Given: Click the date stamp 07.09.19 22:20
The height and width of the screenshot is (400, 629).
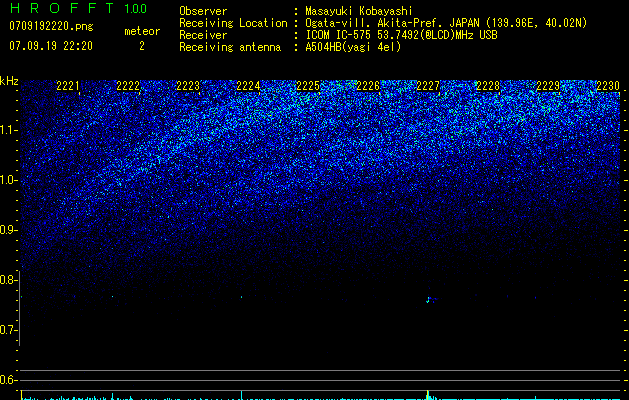Looking at the screenshot, I should (51, 46).
